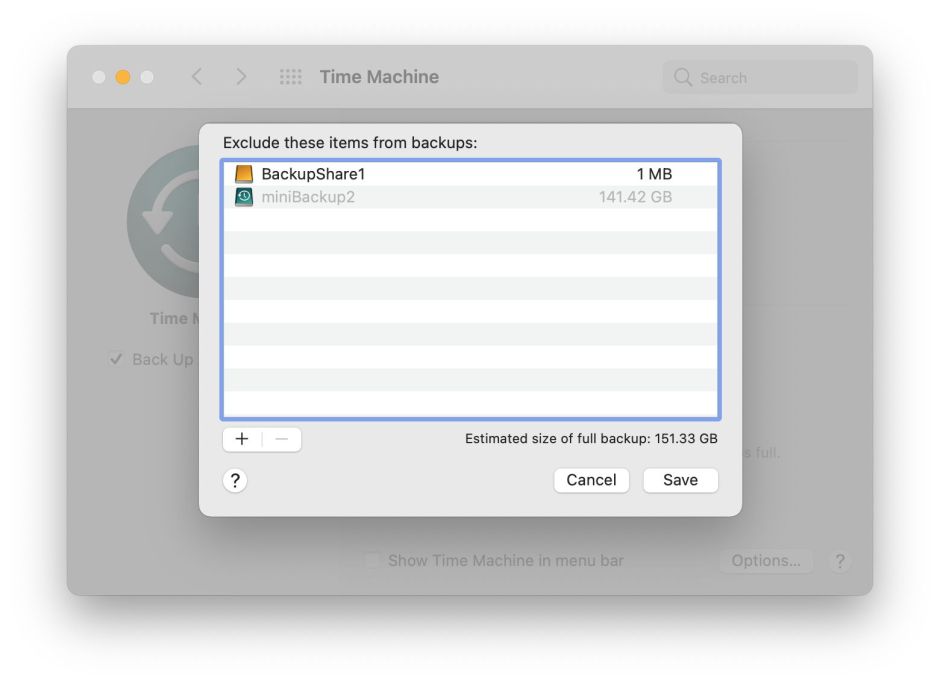Click the main window help question mark
The image size is (940, 684).
[840, 561]
